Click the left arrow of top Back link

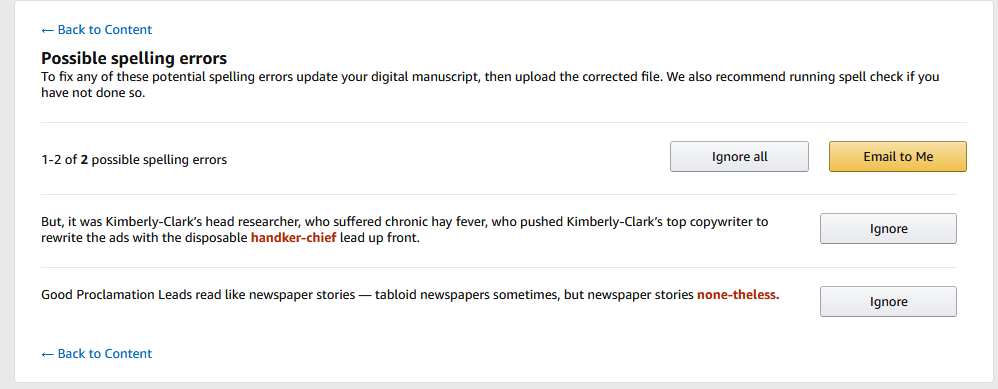[x=47, y=30]
